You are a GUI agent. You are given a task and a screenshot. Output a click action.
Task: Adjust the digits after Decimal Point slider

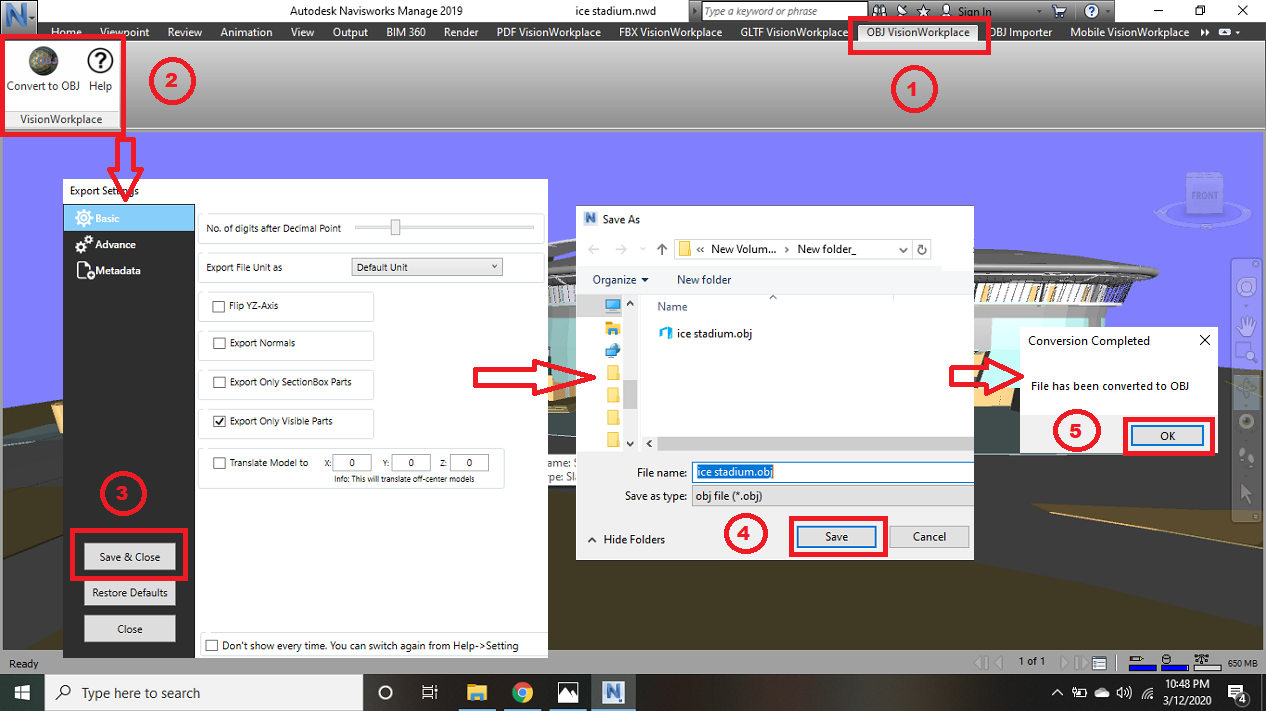395,228
